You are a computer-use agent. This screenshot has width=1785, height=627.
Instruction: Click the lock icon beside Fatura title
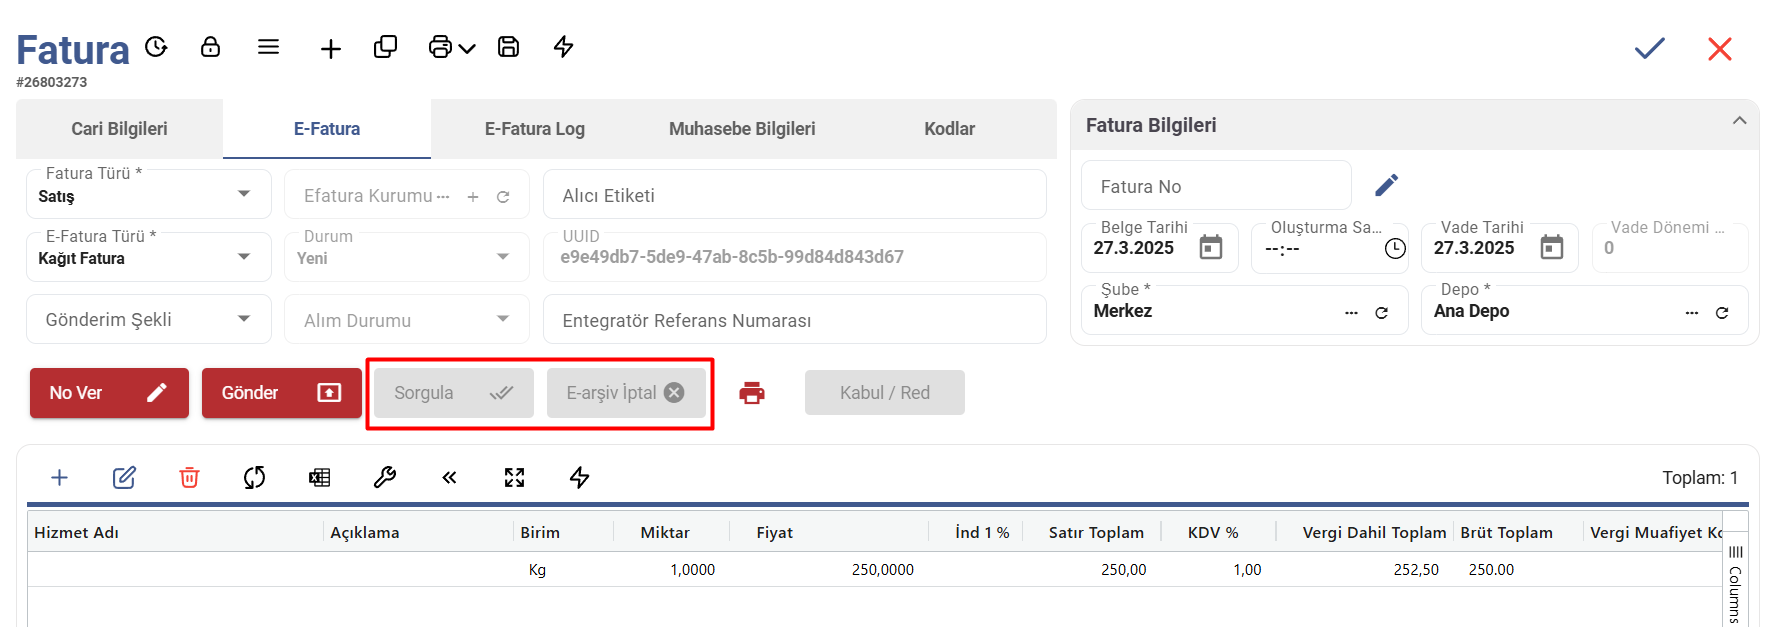pyautogui.click(x=210, y=47)
